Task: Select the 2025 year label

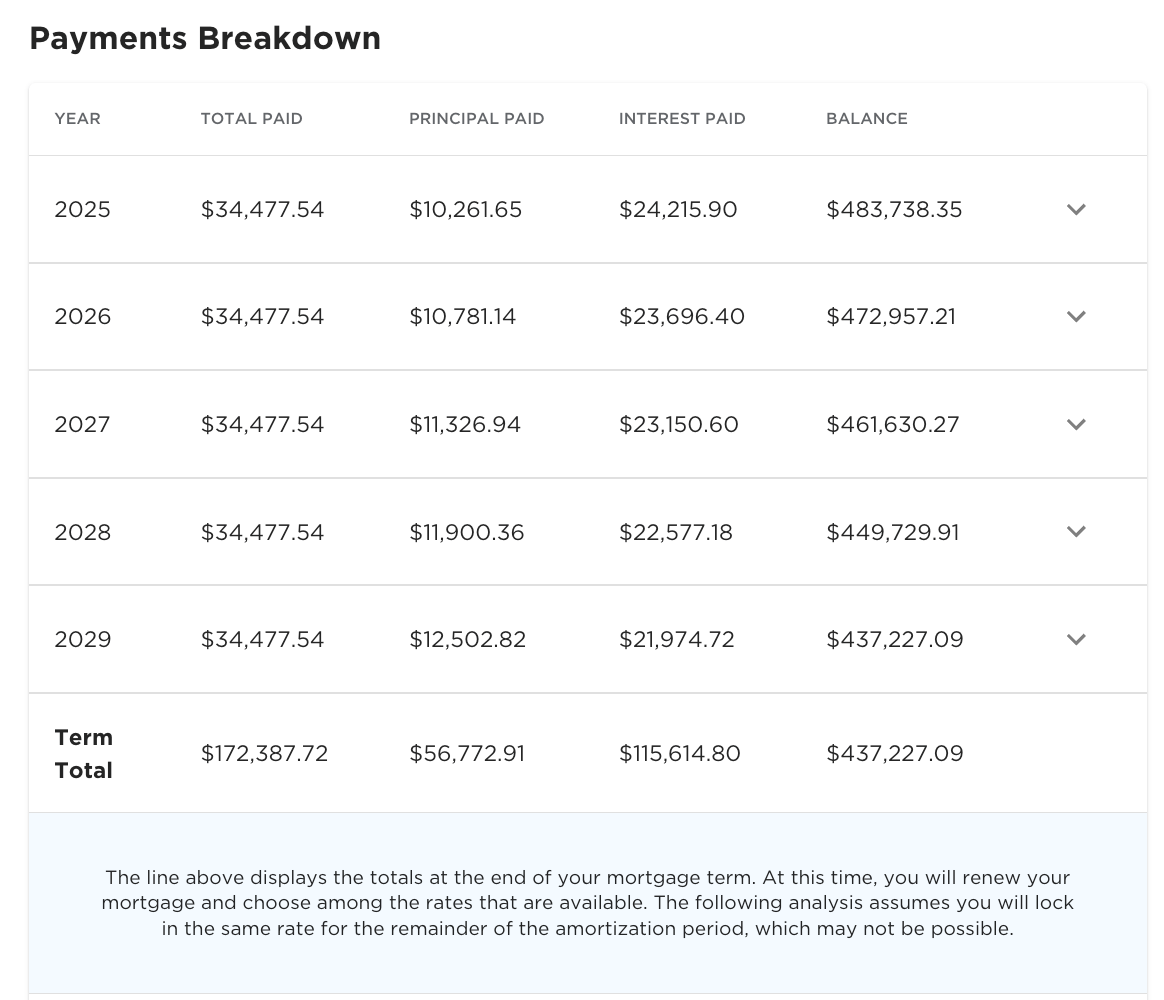Action: [83, 210]
